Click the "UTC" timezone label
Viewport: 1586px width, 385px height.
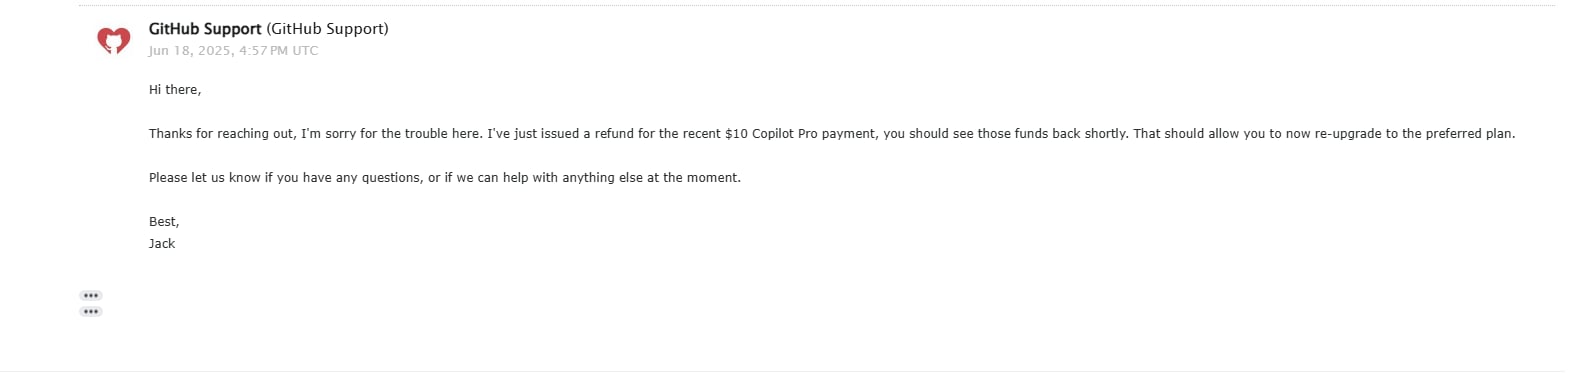(x=305, y=51)
